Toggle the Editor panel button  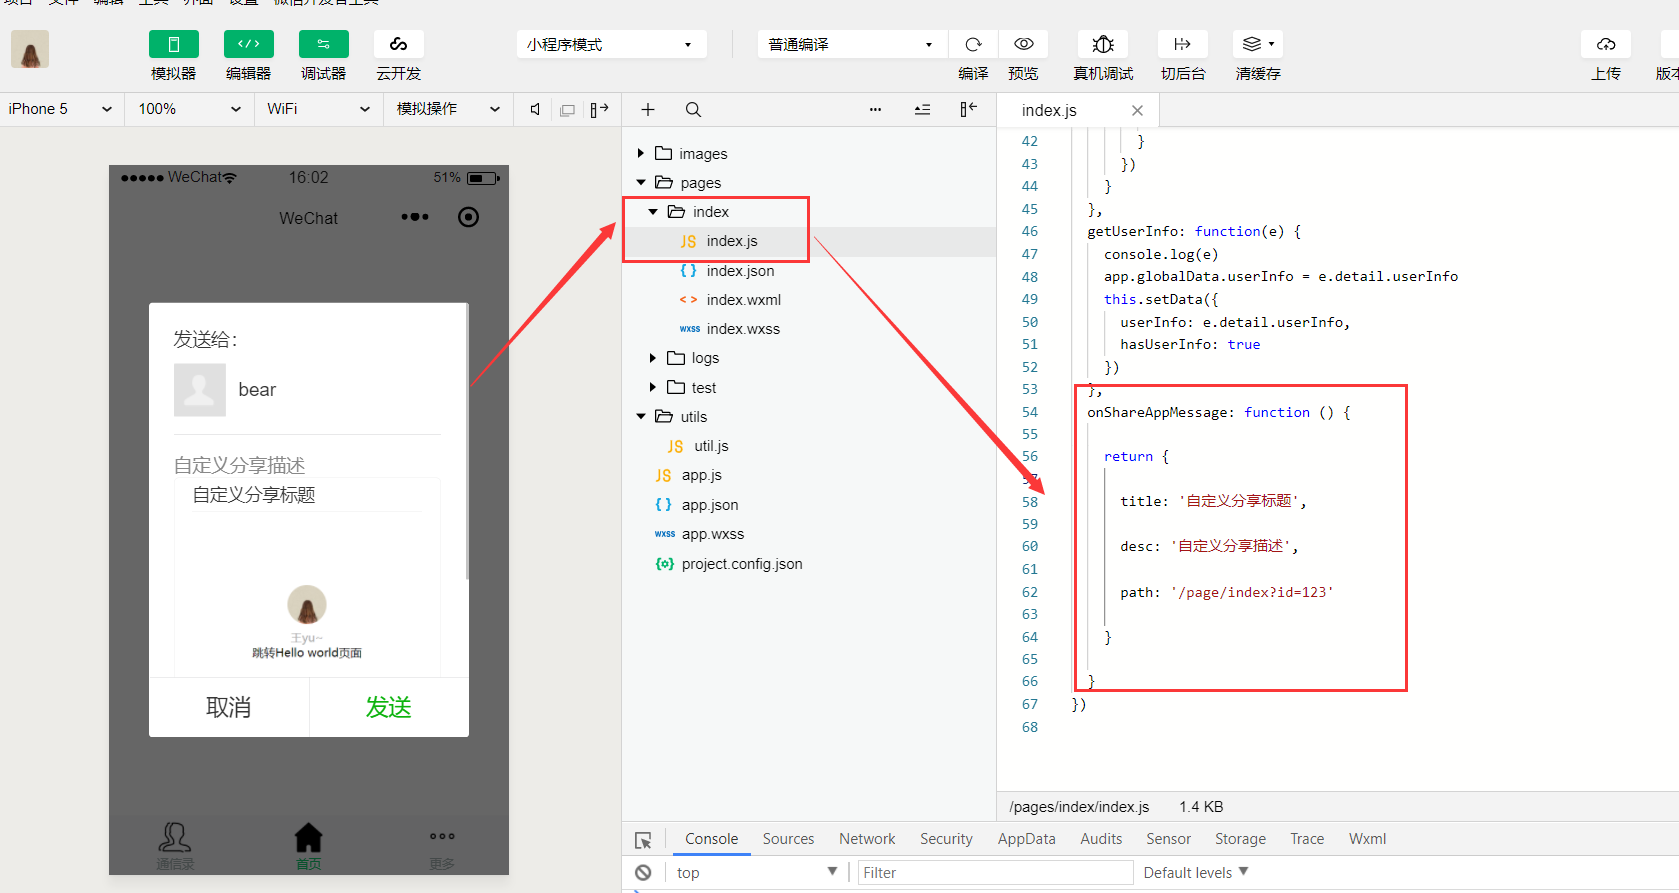(x=248, y=44)
